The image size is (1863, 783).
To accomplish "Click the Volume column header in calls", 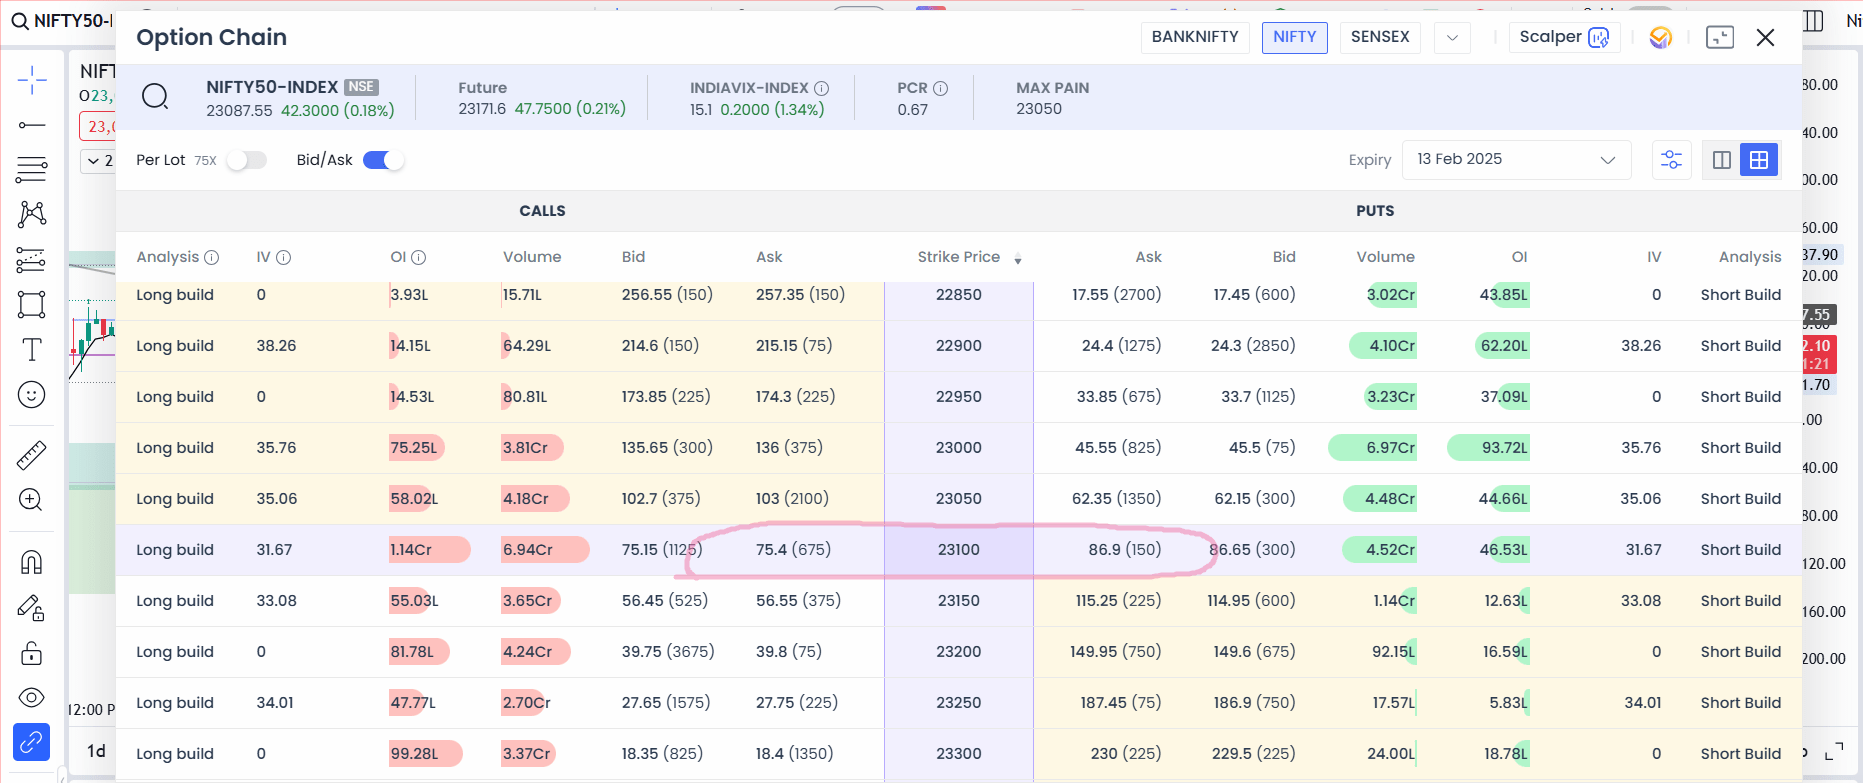I will (532, 257).
